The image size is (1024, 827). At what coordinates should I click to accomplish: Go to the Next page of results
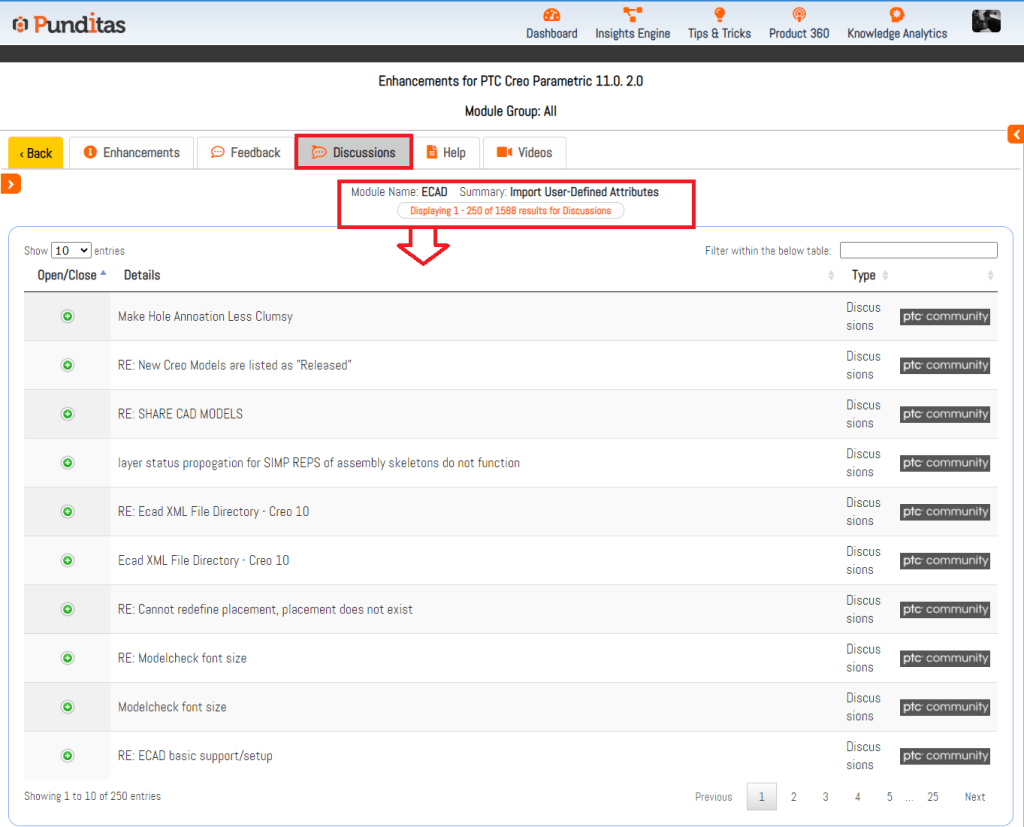click(x=974, y=797)
